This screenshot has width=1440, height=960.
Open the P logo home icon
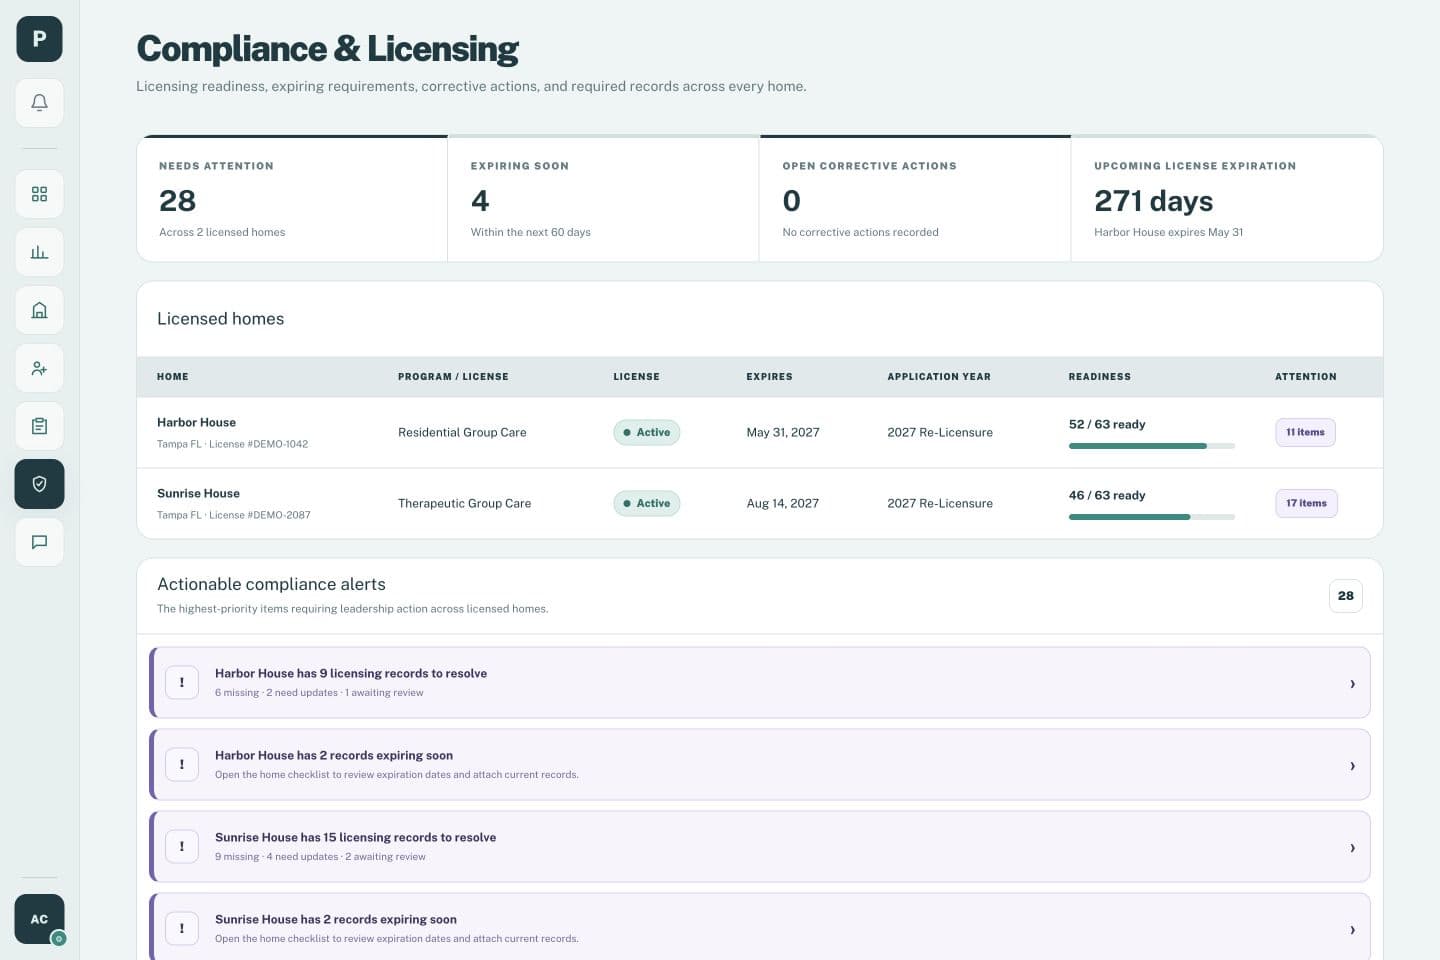[x=39, y=39]
